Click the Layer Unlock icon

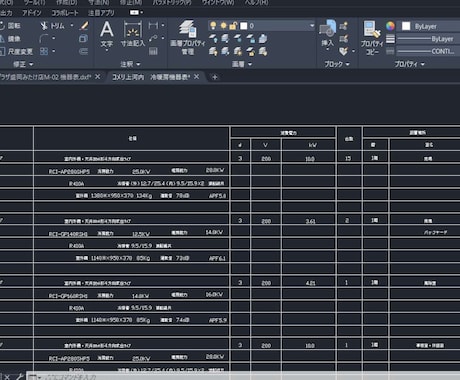250,51
